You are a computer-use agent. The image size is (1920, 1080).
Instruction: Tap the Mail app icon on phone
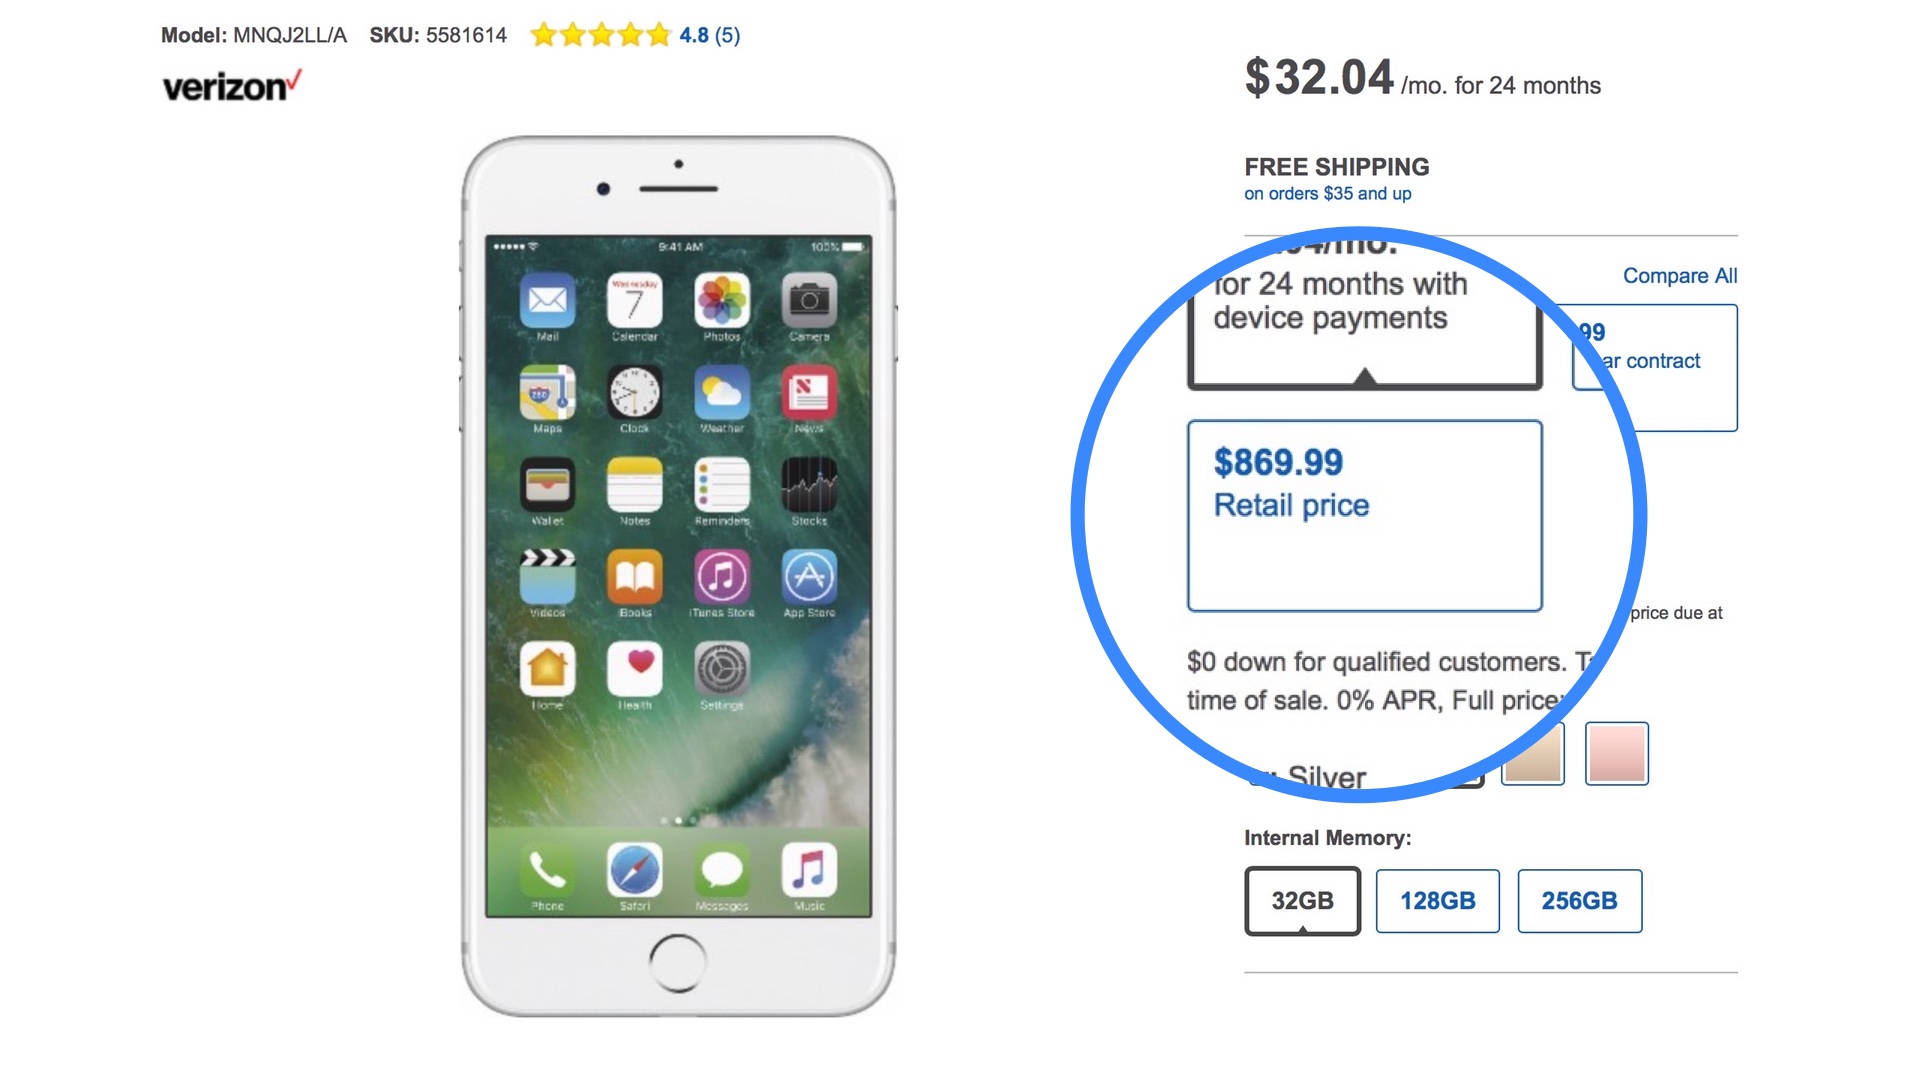pyautogui.click(x=547, y=300)
